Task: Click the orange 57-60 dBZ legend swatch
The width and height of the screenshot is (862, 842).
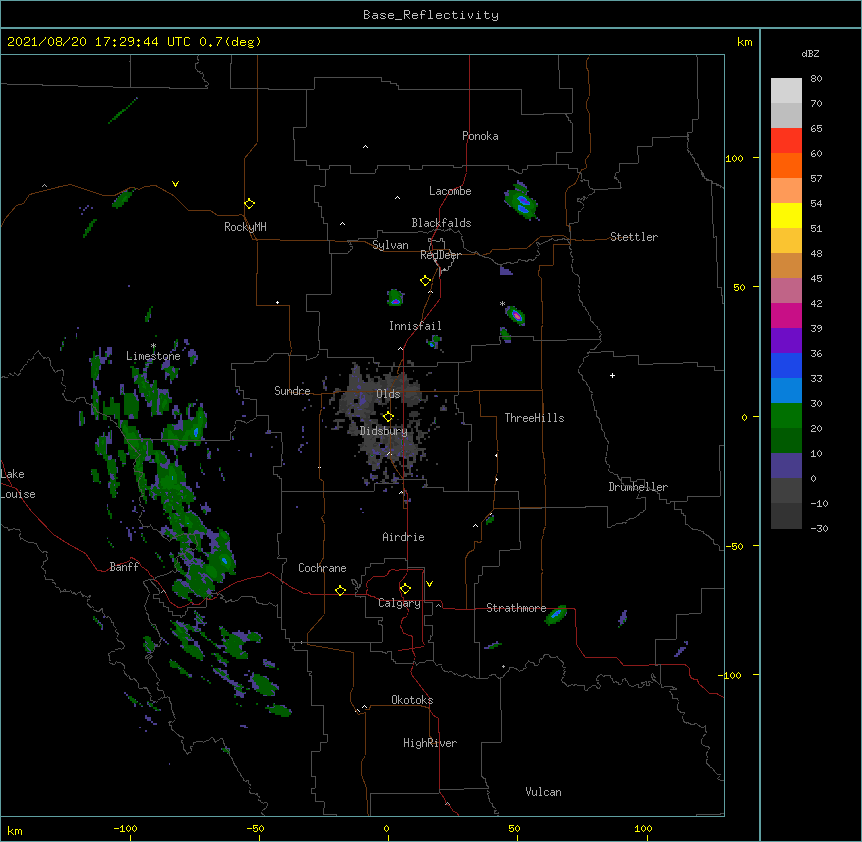Action: (x=786, y=166)
